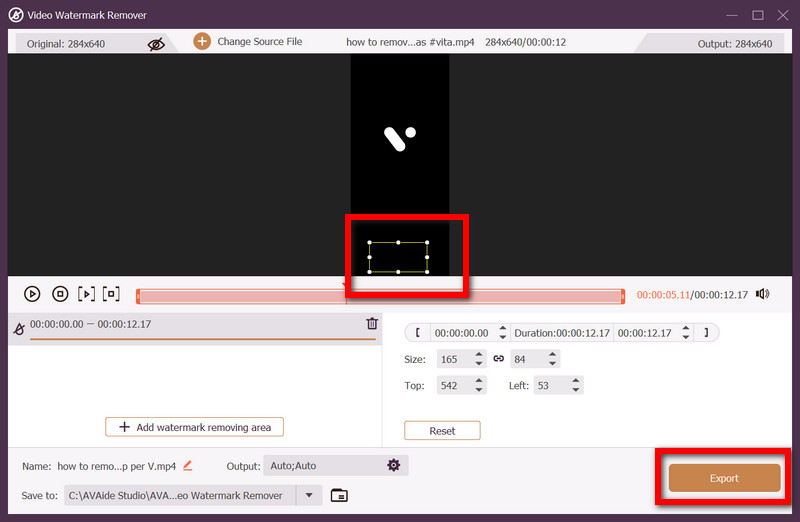
Task: Open output settings gear icon
Action: pos(394,465)
